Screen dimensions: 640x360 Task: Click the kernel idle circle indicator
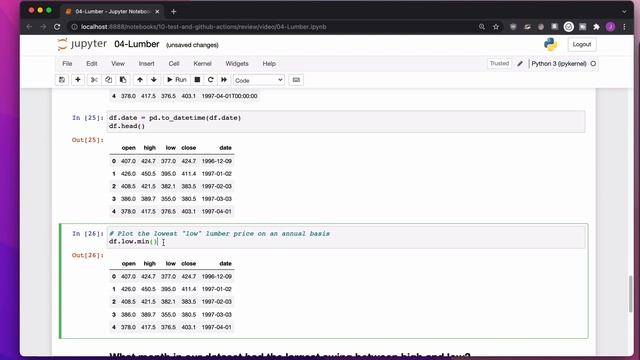click(x=593, y=64)
